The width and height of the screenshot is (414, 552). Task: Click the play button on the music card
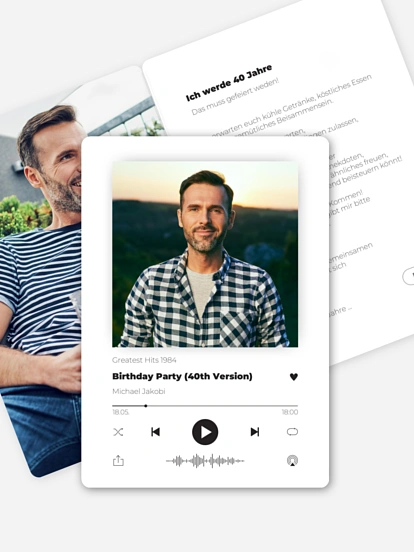205,432
